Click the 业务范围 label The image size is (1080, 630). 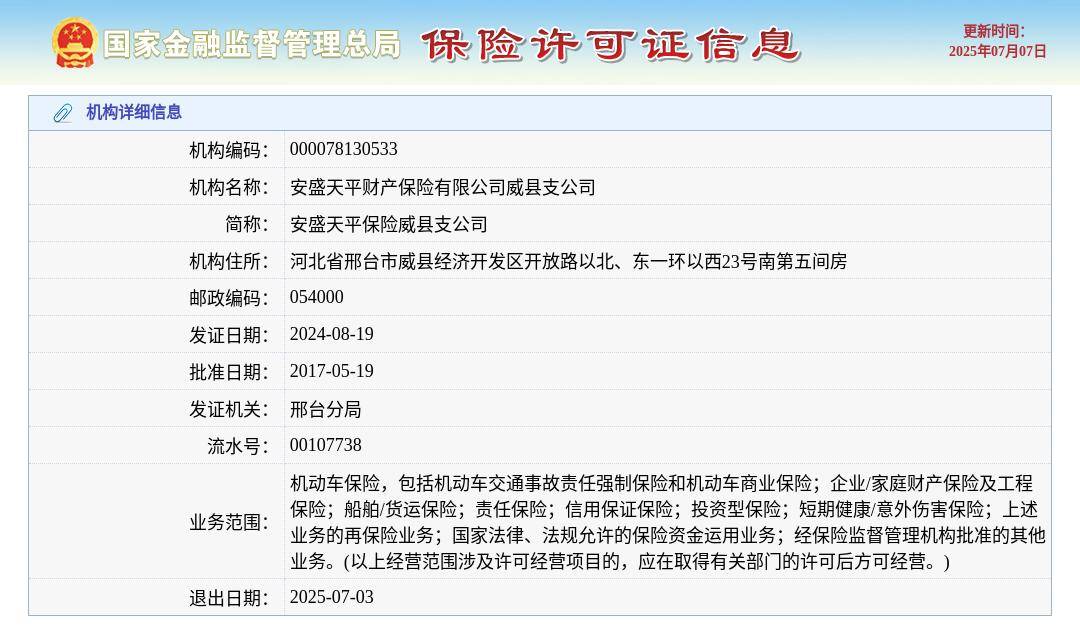[x=229, y=523]
